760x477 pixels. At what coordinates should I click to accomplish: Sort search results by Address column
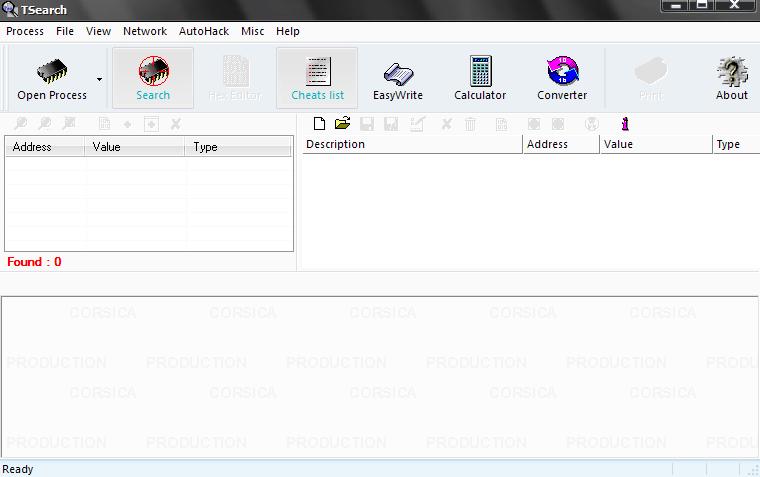coord(45,147)
